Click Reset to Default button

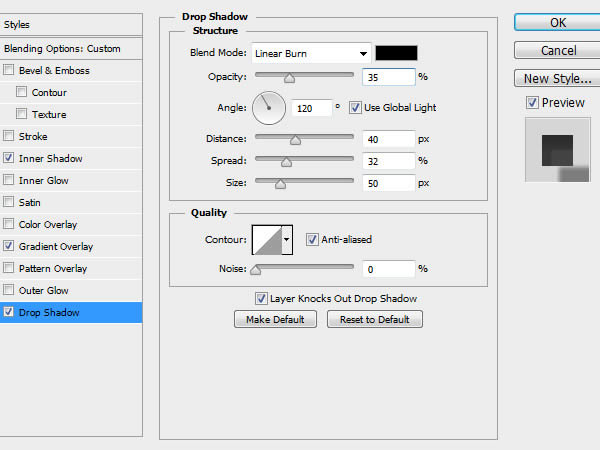[375, 319]
